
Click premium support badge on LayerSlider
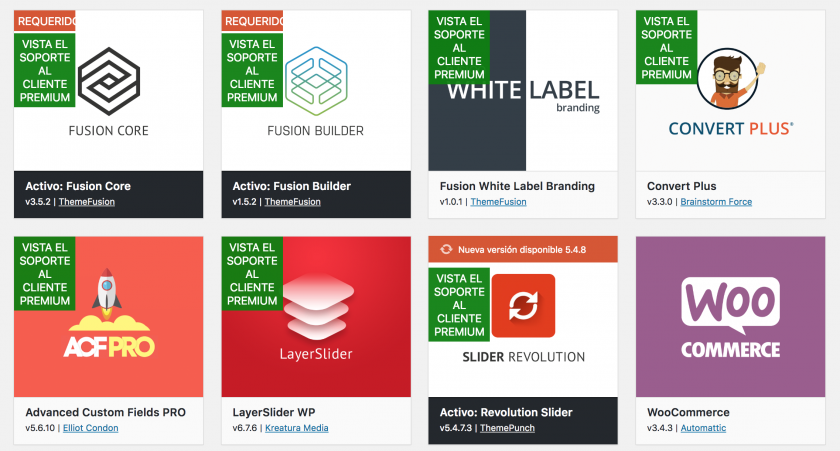point(252,274)
